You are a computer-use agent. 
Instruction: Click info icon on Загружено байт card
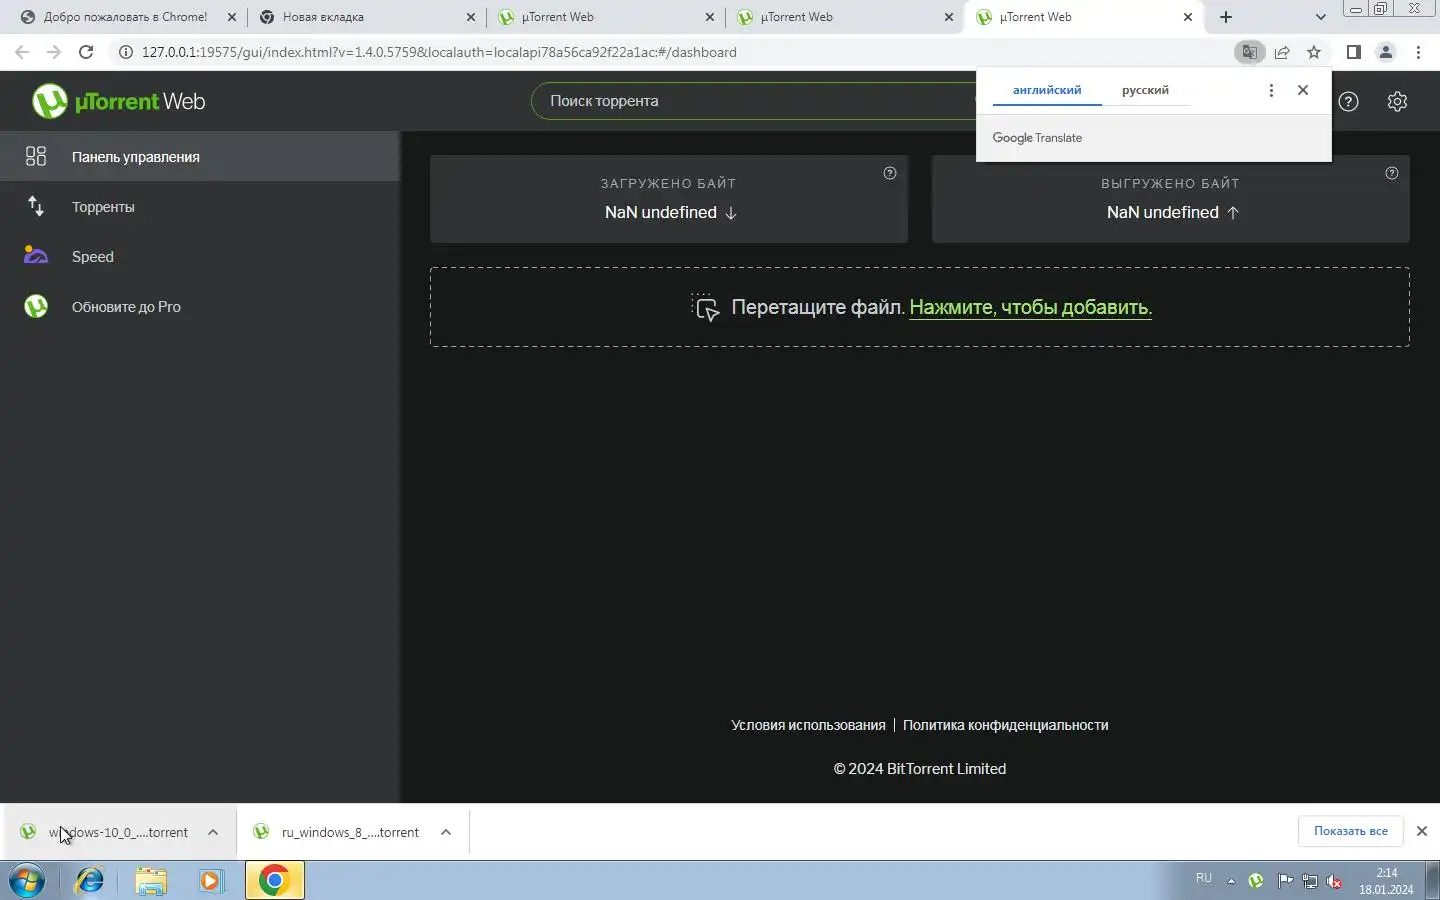tap(890, 173)
